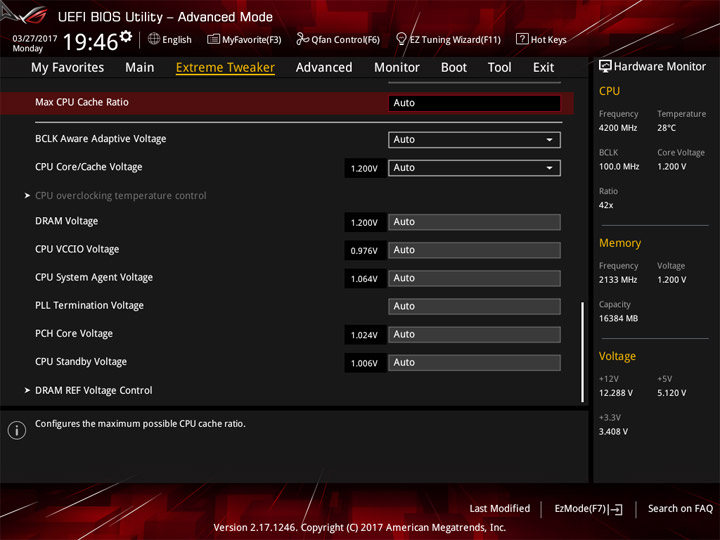The height and width of the screenshot is (540, 720).
Task: Click Search on FAQ link
Action: tap(680, 508)
